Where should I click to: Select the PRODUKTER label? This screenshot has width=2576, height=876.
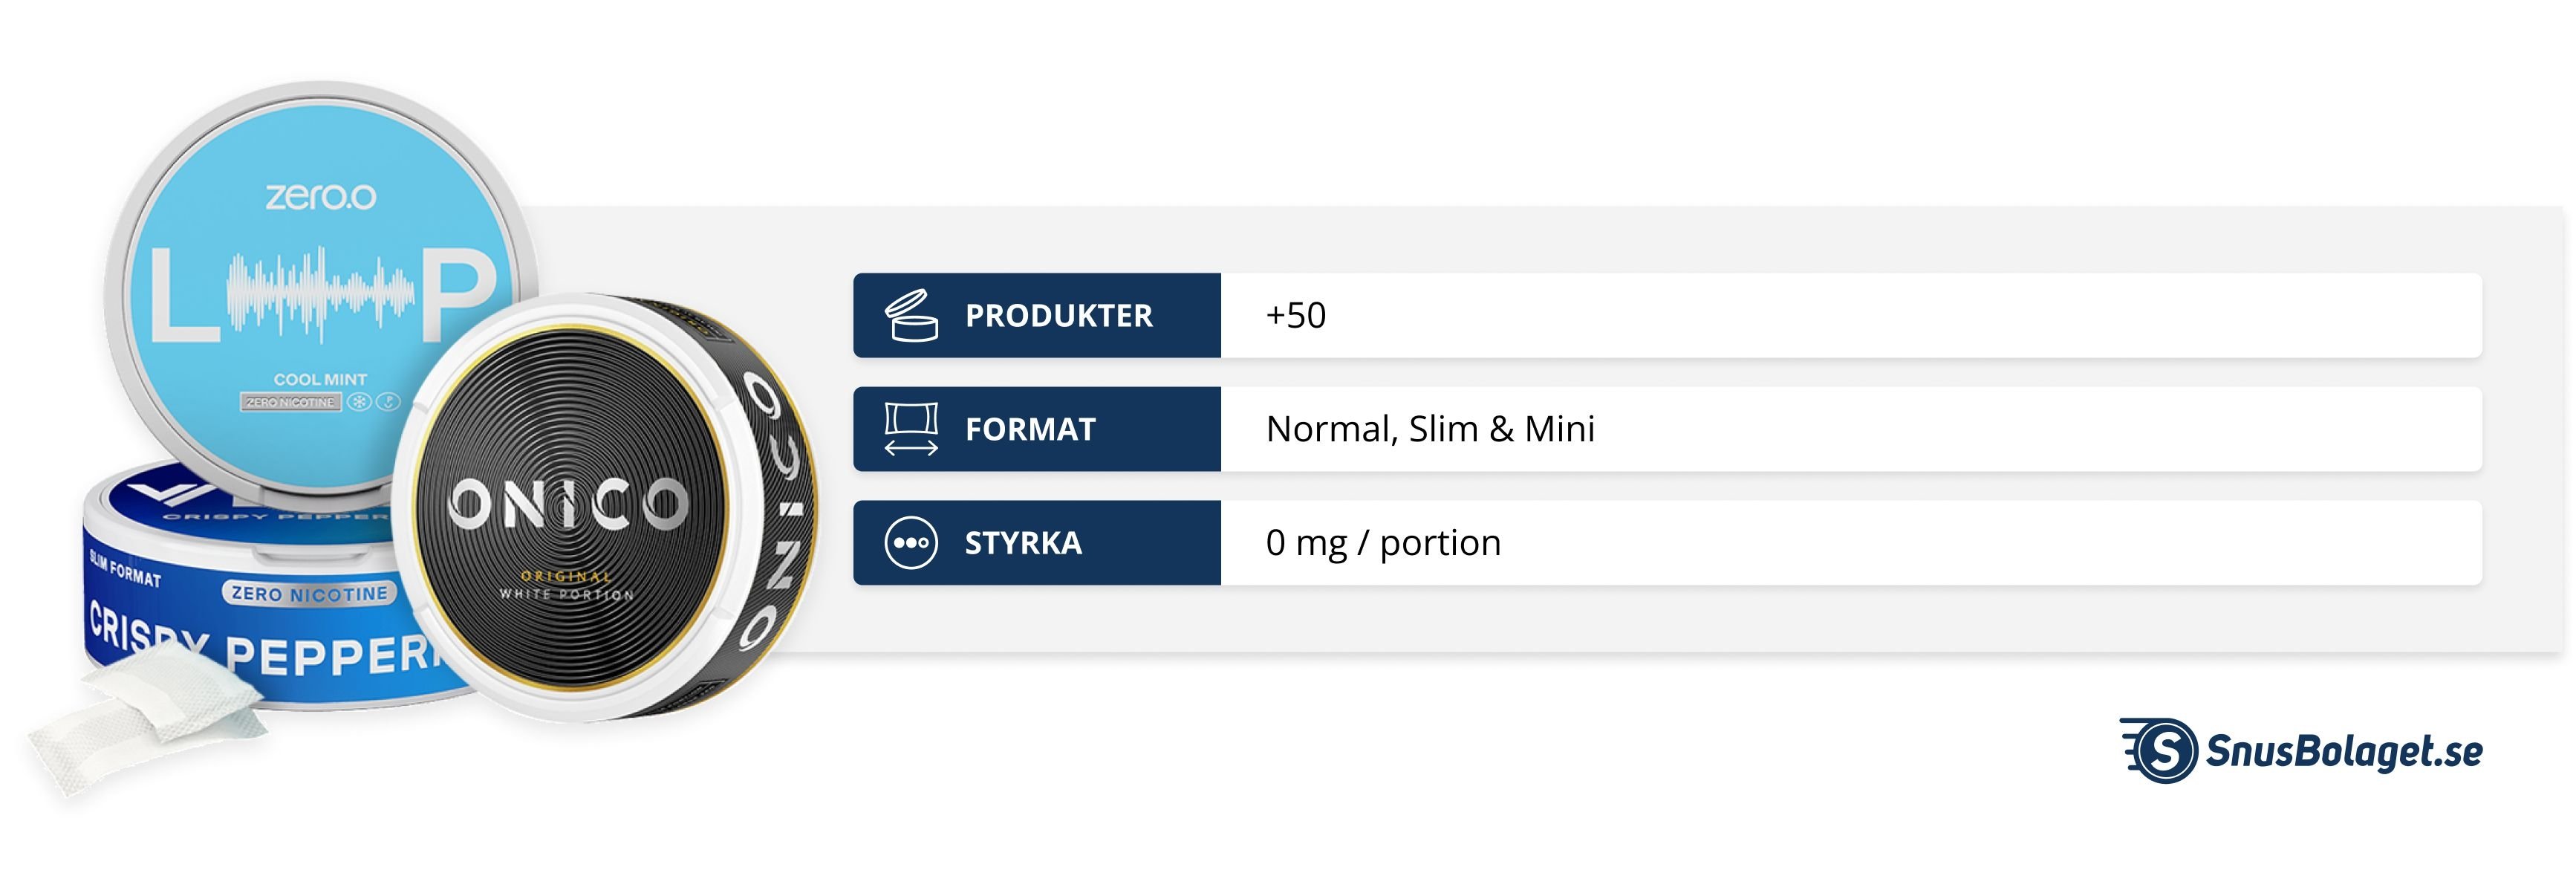coord(1058,316)
